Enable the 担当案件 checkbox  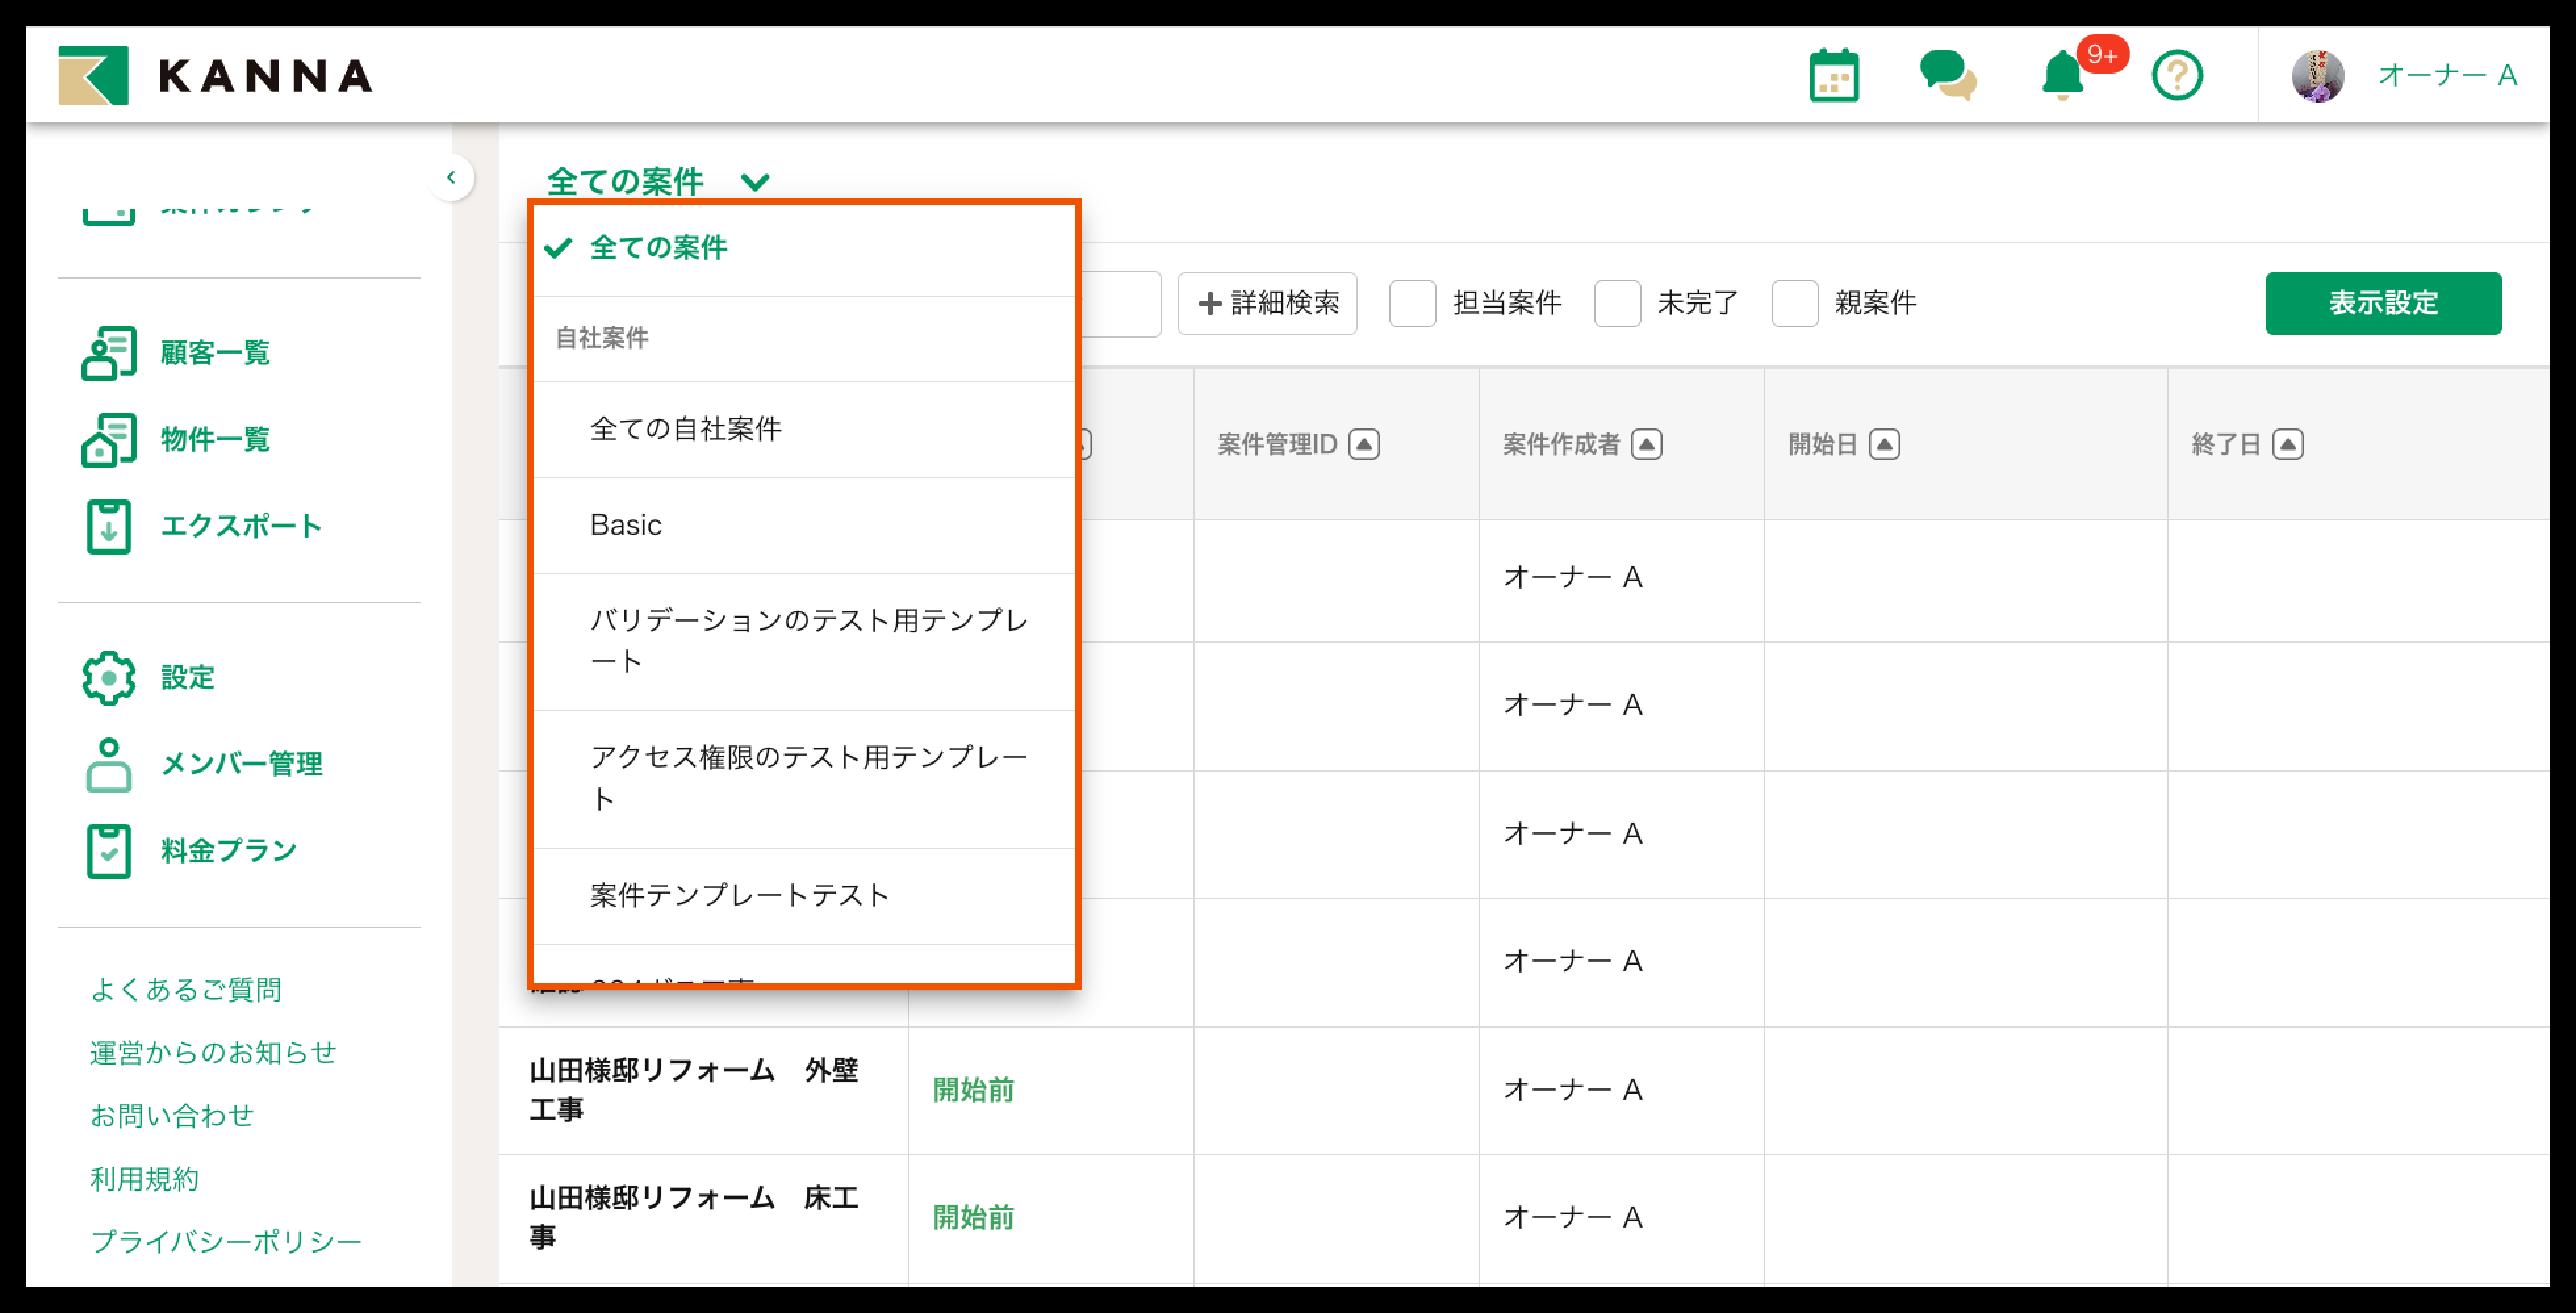(1412, 303)
